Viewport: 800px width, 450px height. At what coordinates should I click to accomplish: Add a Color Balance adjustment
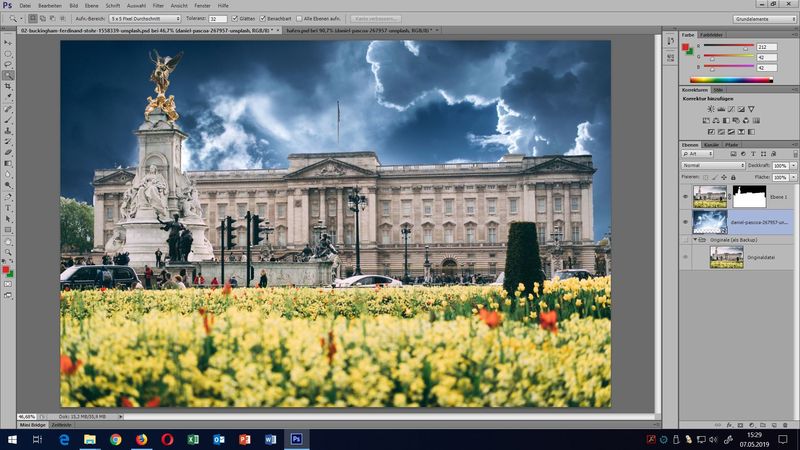pos(716,120)
